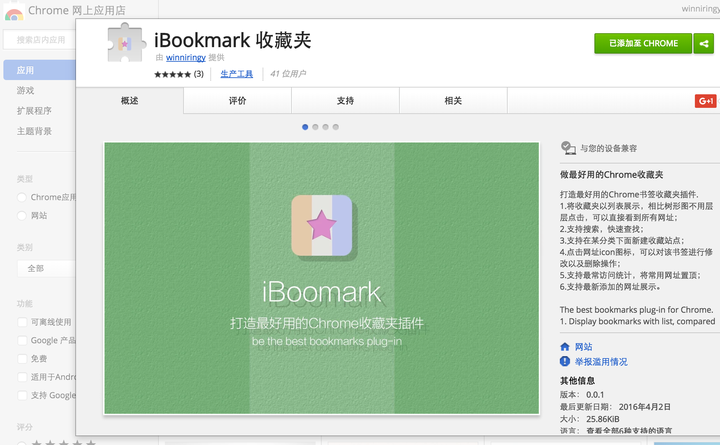Select the fourth carousel dot
Viewport: 720px width, 445px height.
[x=336, y=127]
